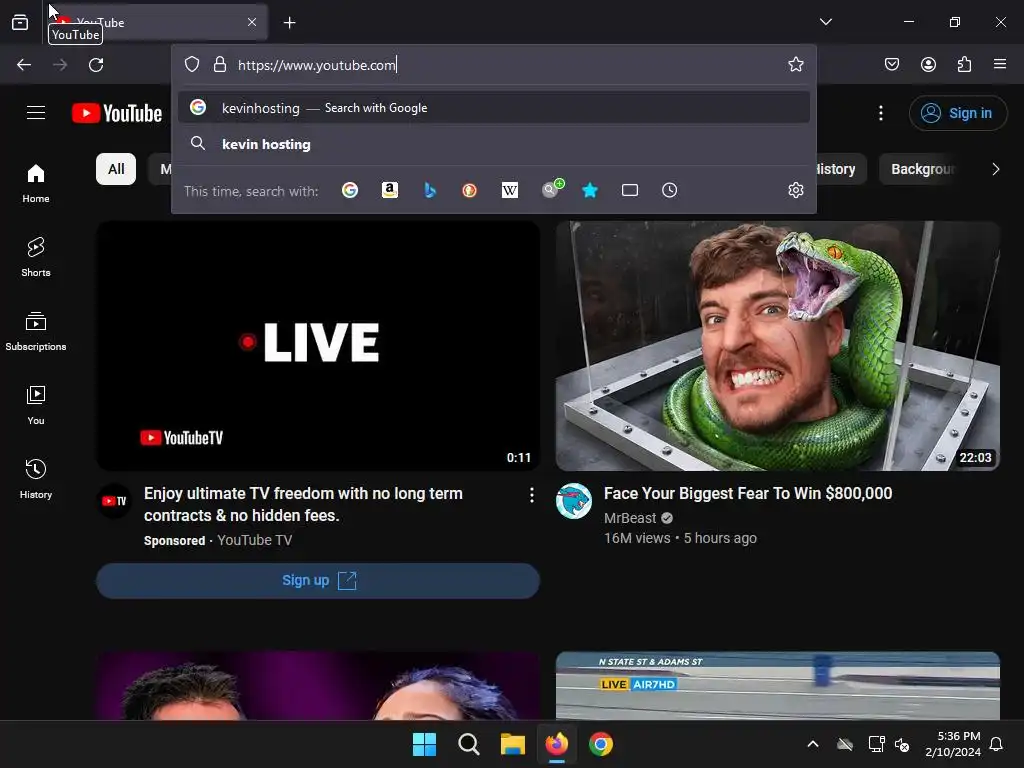Open YouTube guide hamburger menu

[x=36, y=112]
